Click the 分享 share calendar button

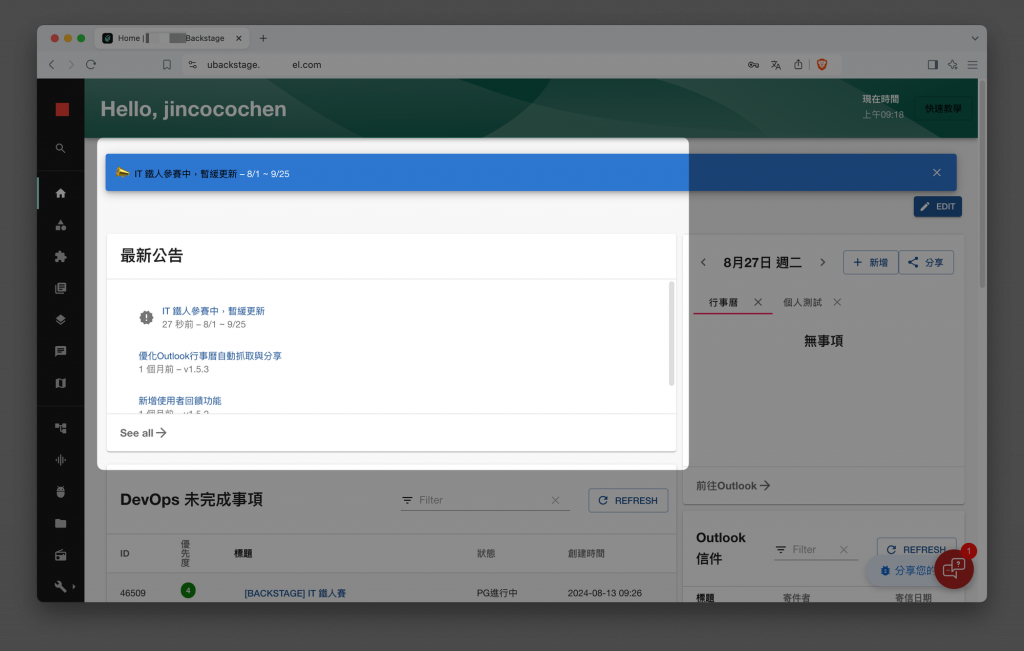pyautogui.click(x=926, y=262)
